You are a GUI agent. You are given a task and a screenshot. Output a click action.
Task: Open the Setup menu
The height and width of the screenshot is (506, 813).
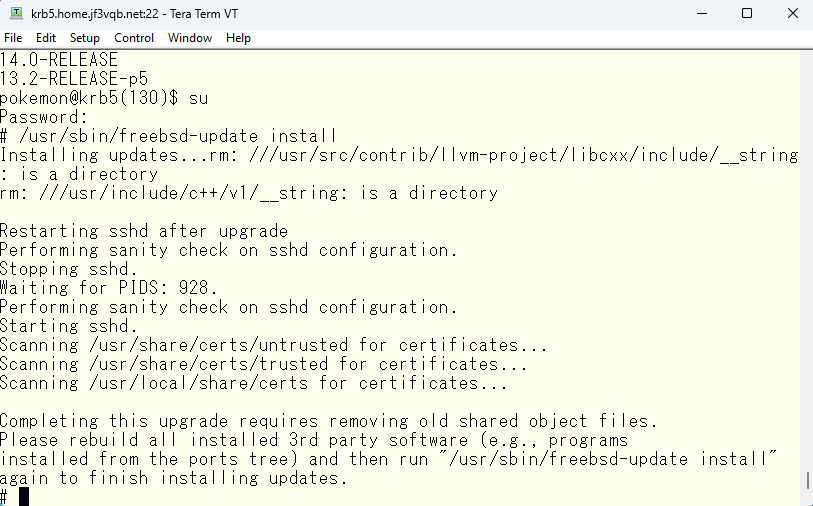(x=85, y=38)
